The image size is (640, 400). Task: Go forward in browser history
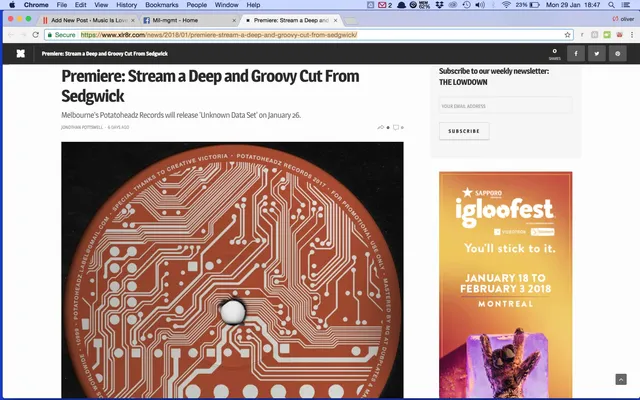(x=23, y=35)
